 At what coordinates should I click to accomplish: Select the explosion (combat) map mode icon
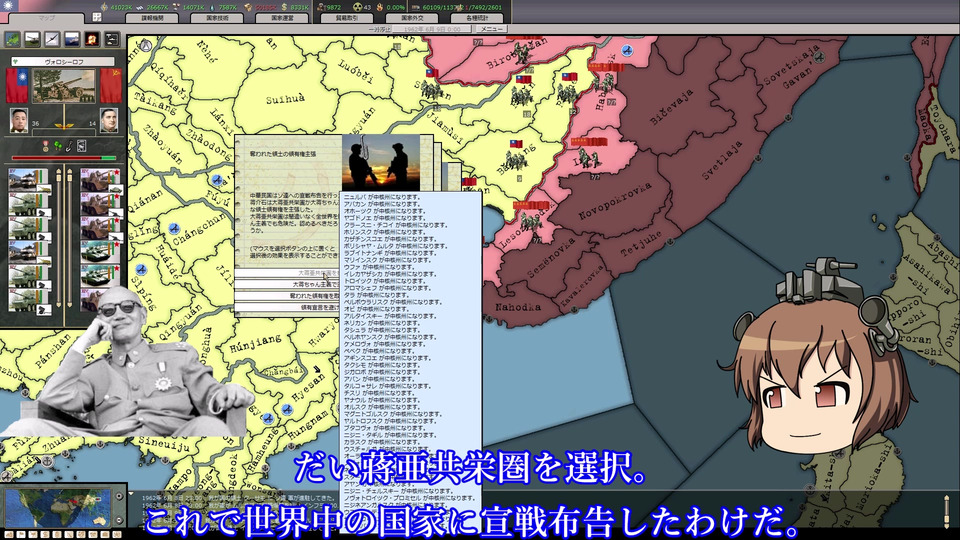point(92,39)
